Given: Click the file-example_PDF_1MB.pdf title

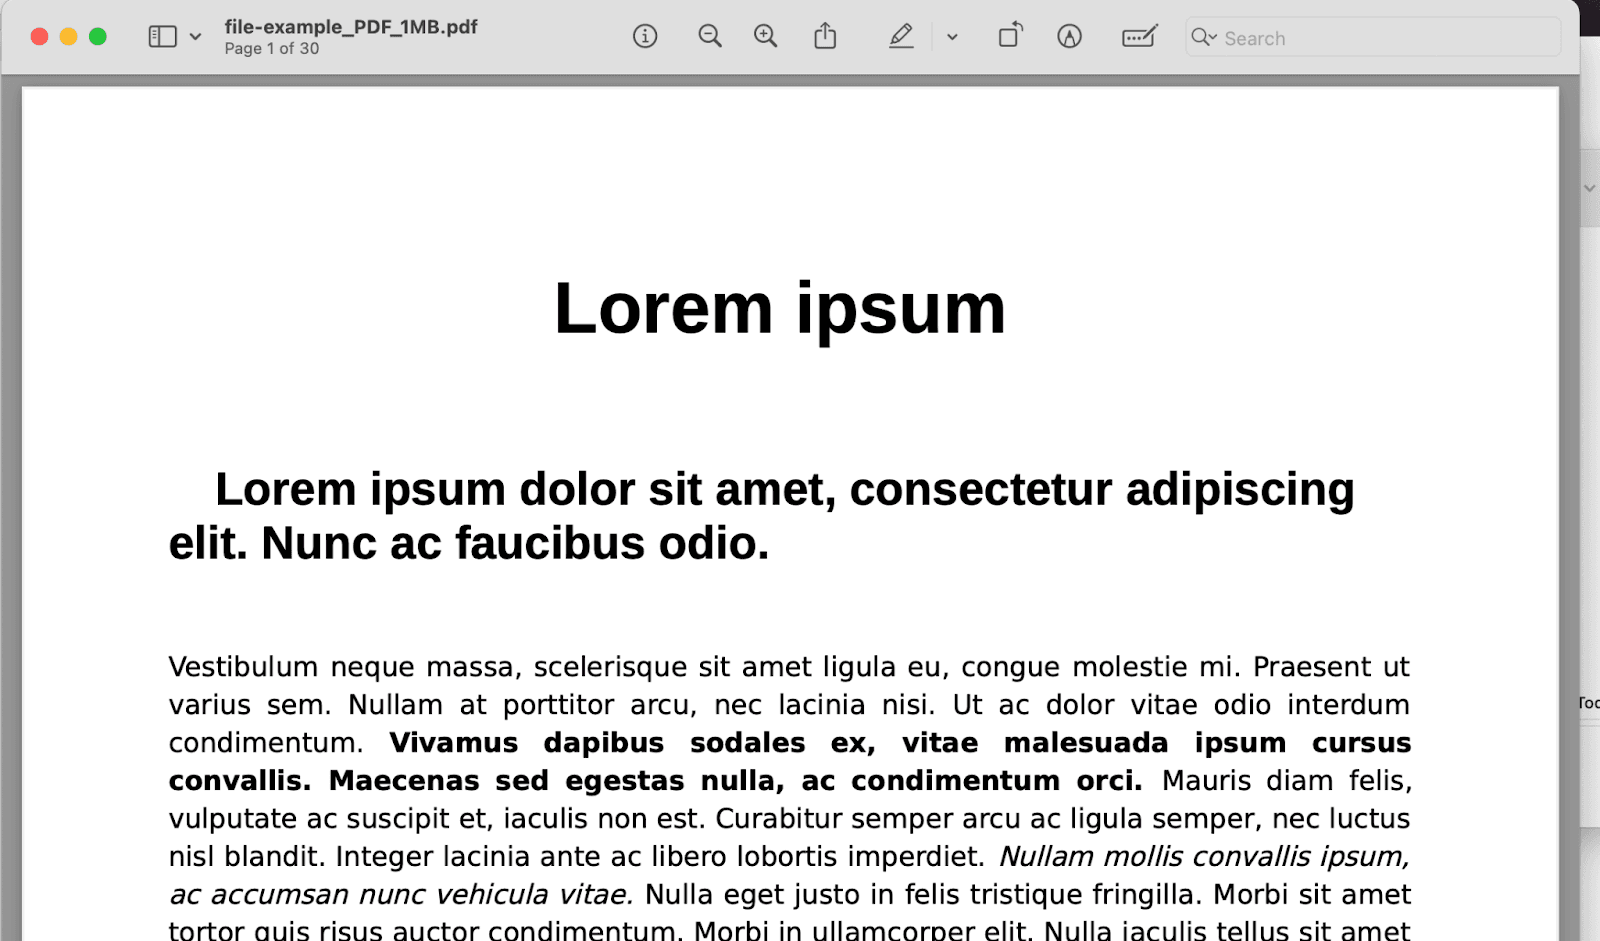Looking at the screenshot, I should (x=351, y=27).
